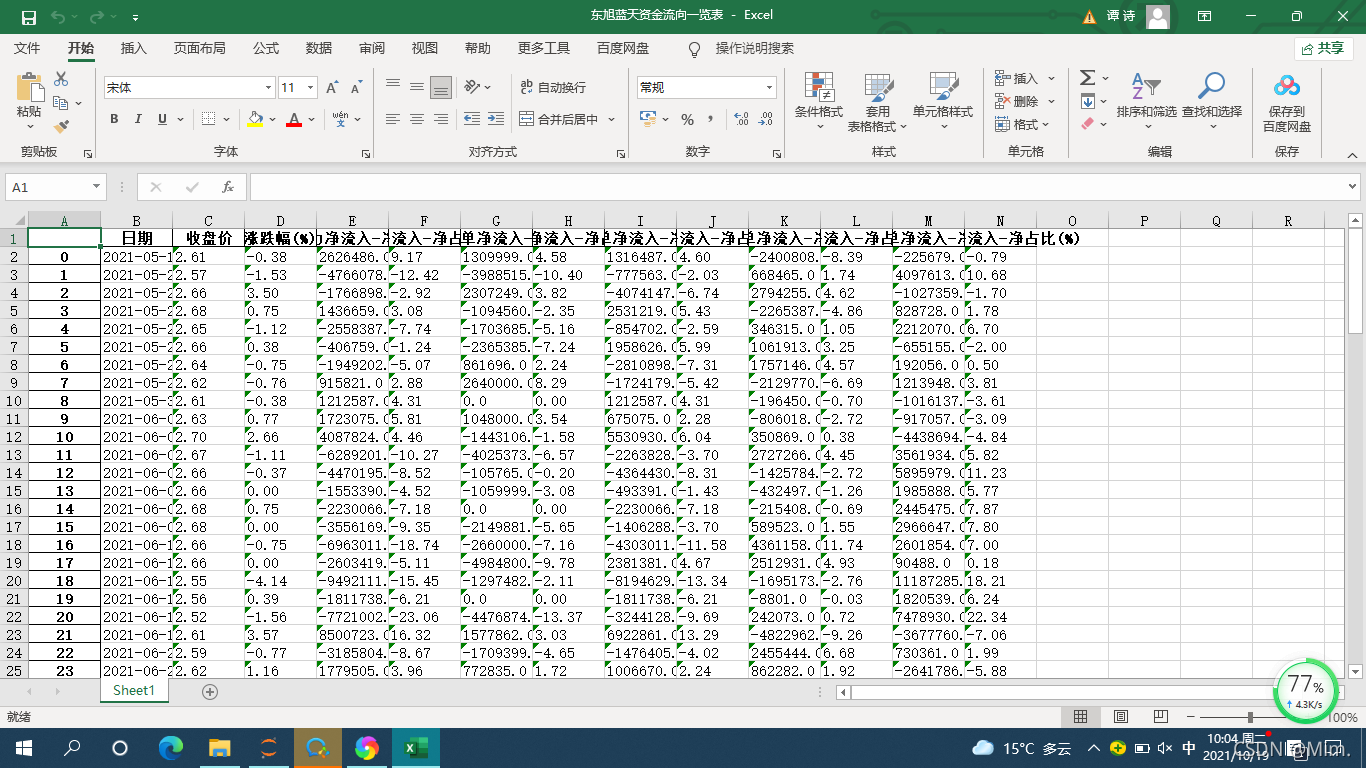Click the Cut scissors icon

tap(61, 79)
